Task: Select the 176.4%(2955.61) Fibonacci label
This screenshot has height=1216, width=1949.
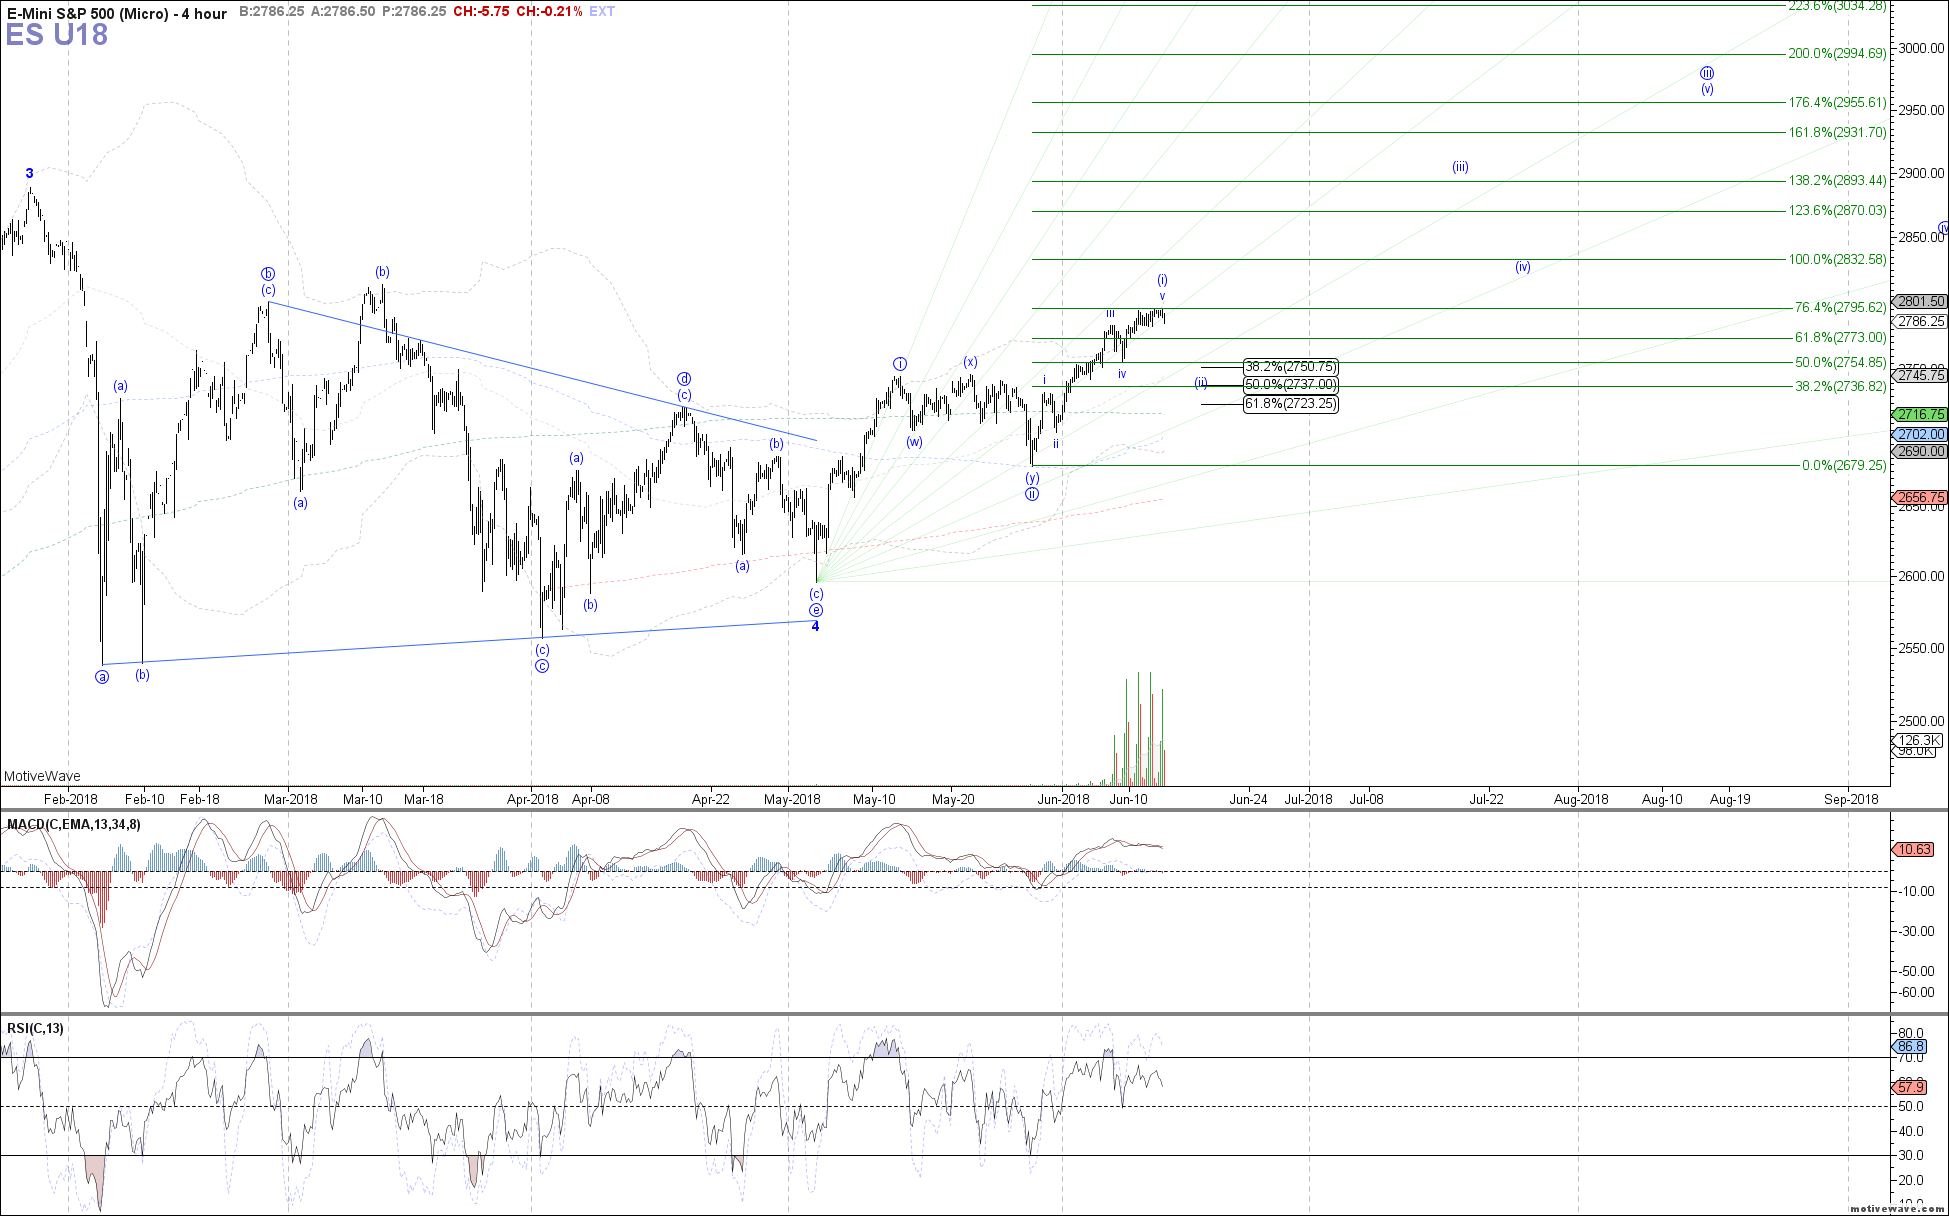Action: [1837, 103]
